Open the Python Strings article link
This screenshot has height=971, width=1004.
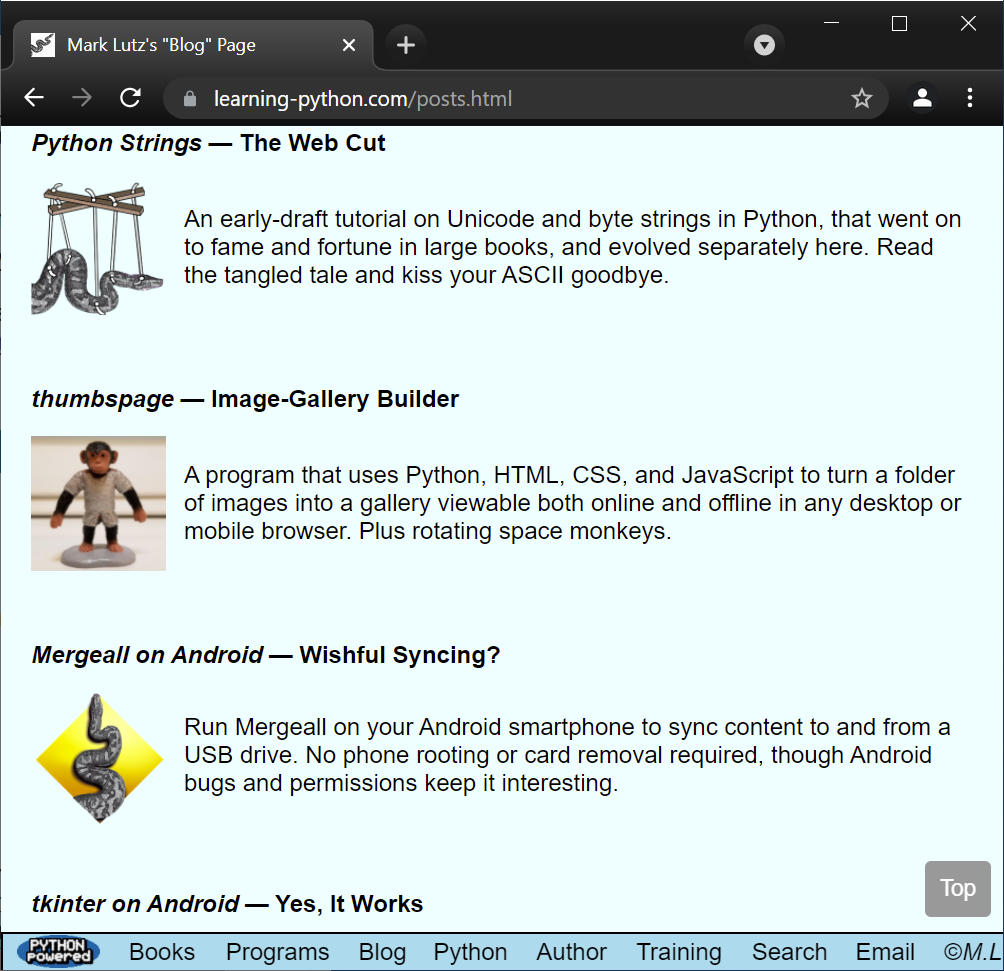[x=117, y=143]
